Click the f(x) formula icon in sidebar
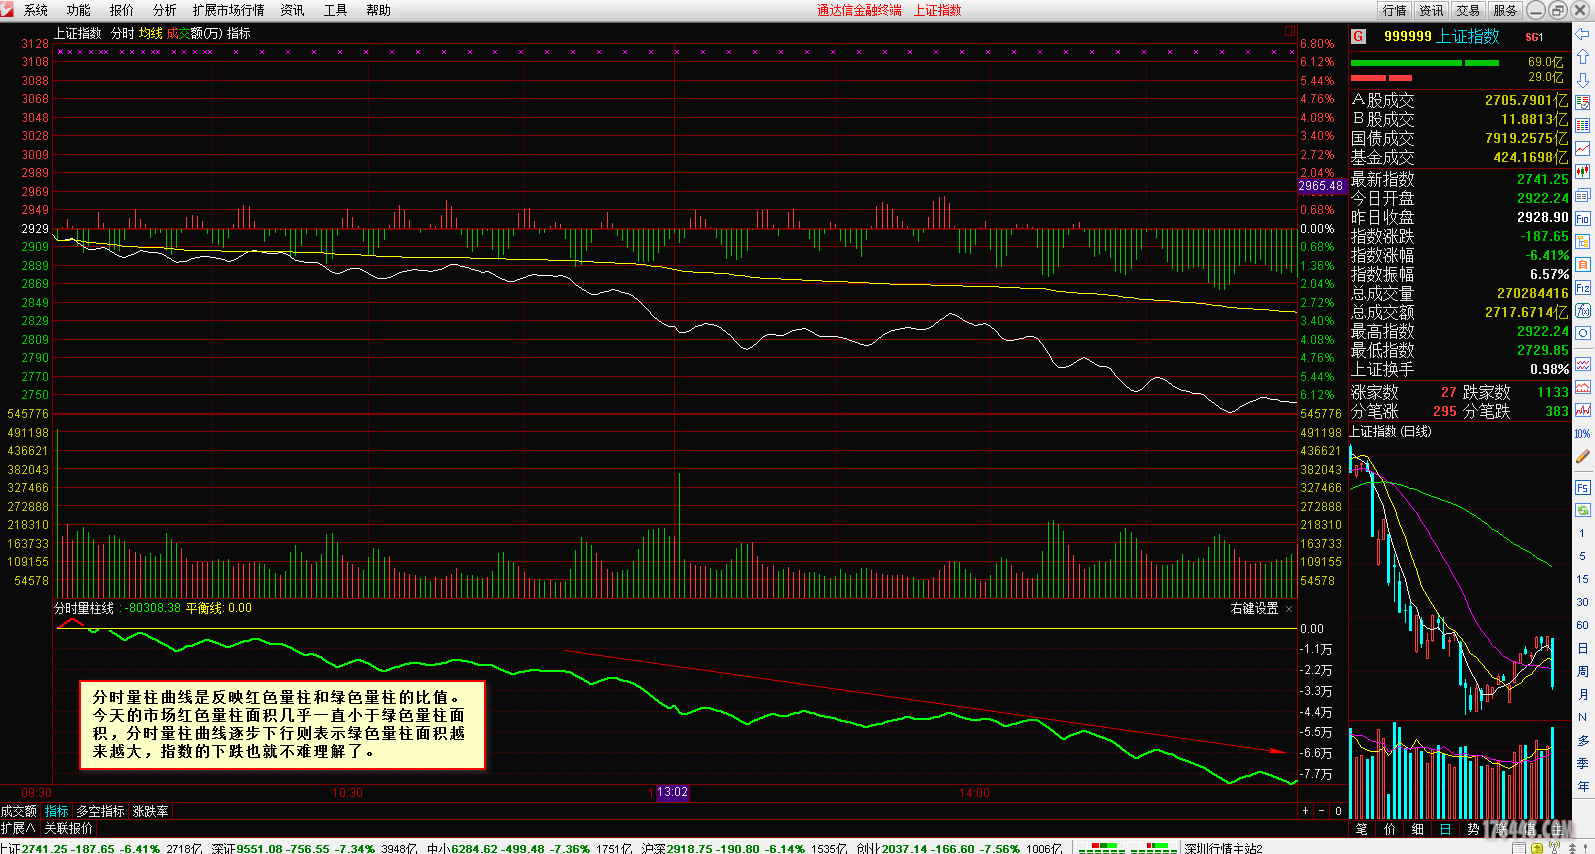This screenshot has width=1595, height=854. 1583,310
